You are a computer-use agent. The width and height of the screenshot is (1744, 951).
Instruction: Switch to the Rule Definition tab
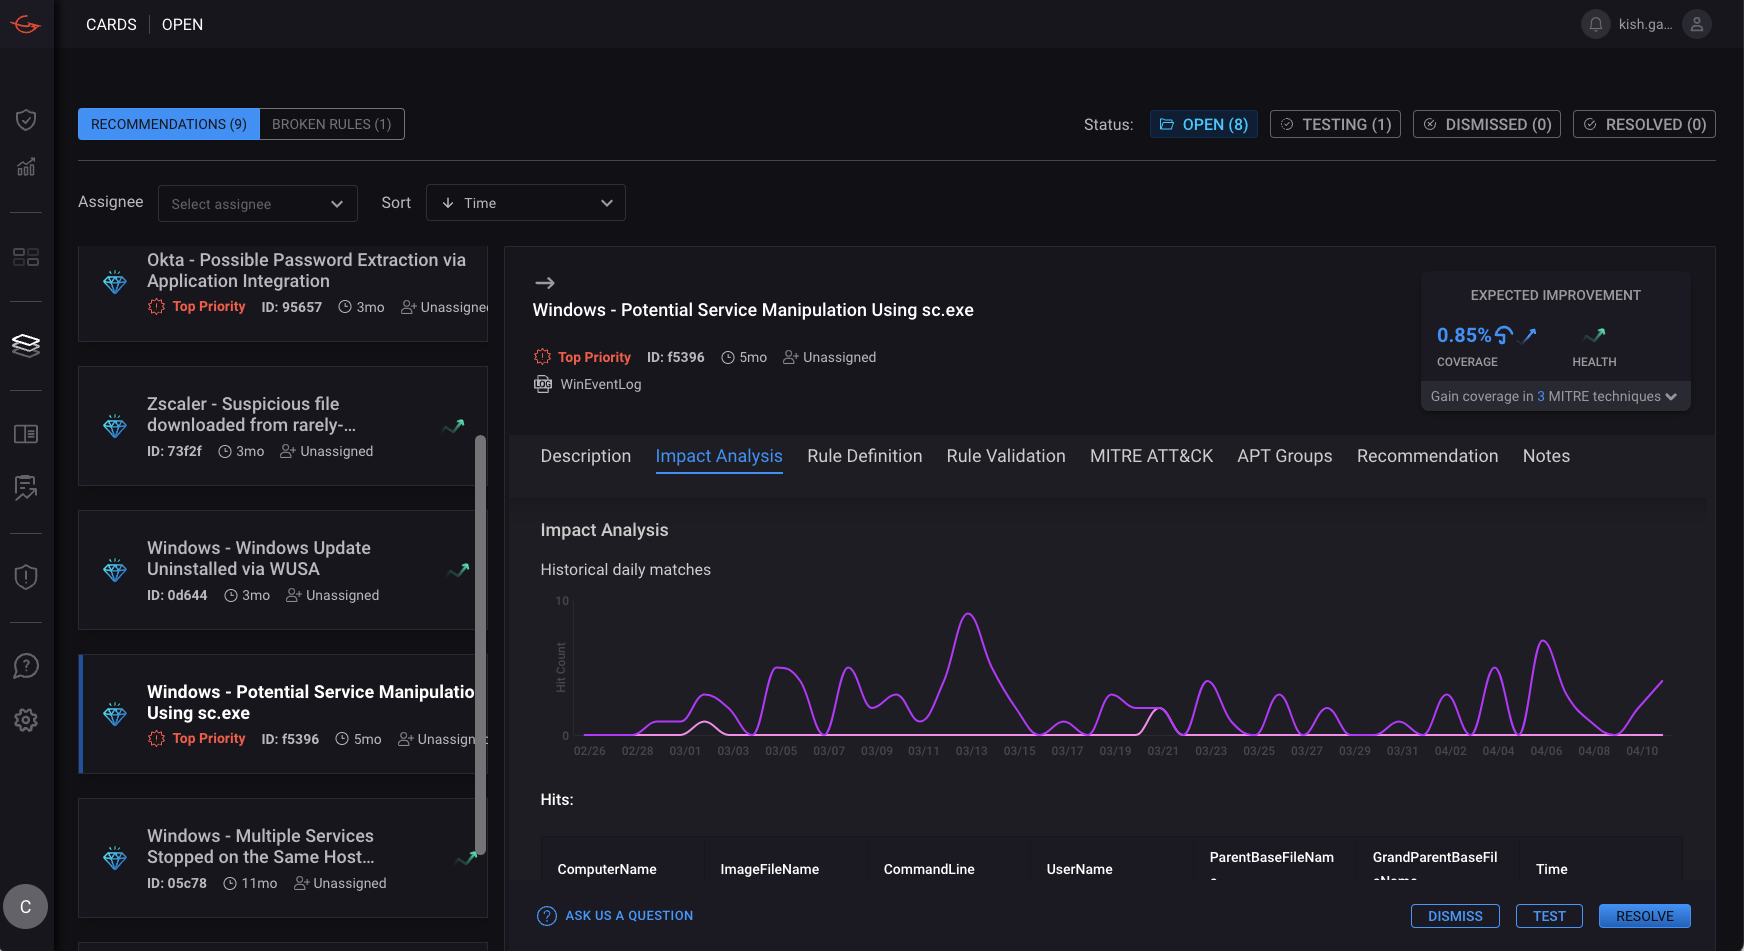point(864,456)
